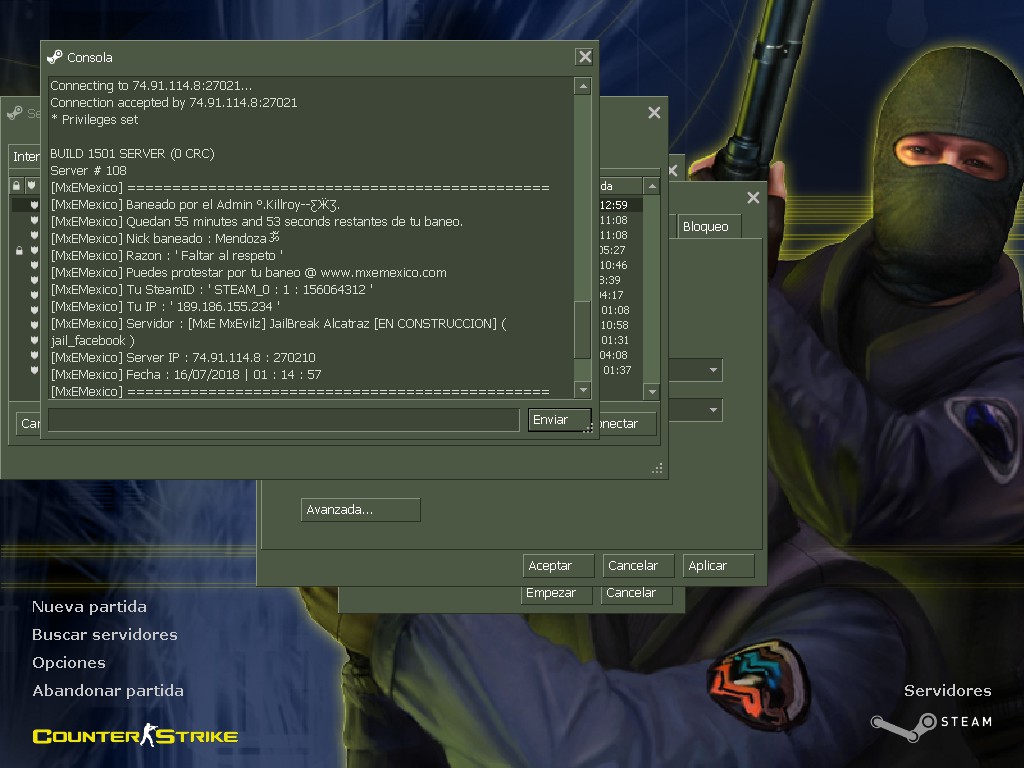Click the lock icon in the server list row
The width and height of the screenshot is (1024, 768).
pyautogui.click(x=19, y=250)
